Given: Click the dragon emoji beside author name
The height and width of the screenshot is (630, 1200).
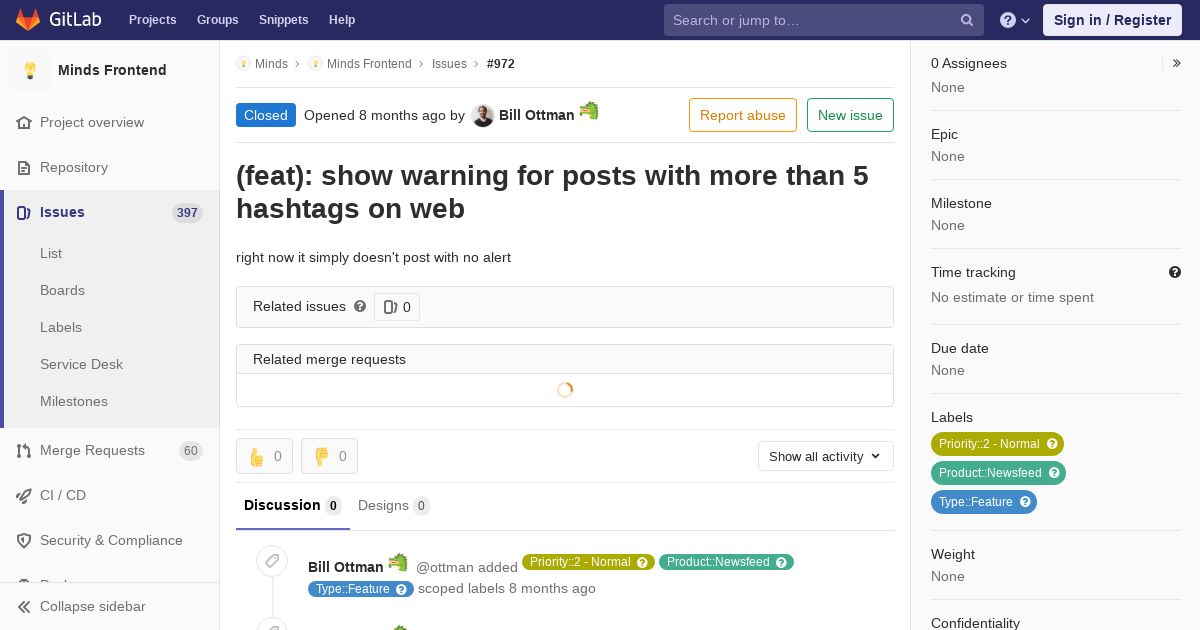Looking at the screenshot, I should tap(589, 110).
